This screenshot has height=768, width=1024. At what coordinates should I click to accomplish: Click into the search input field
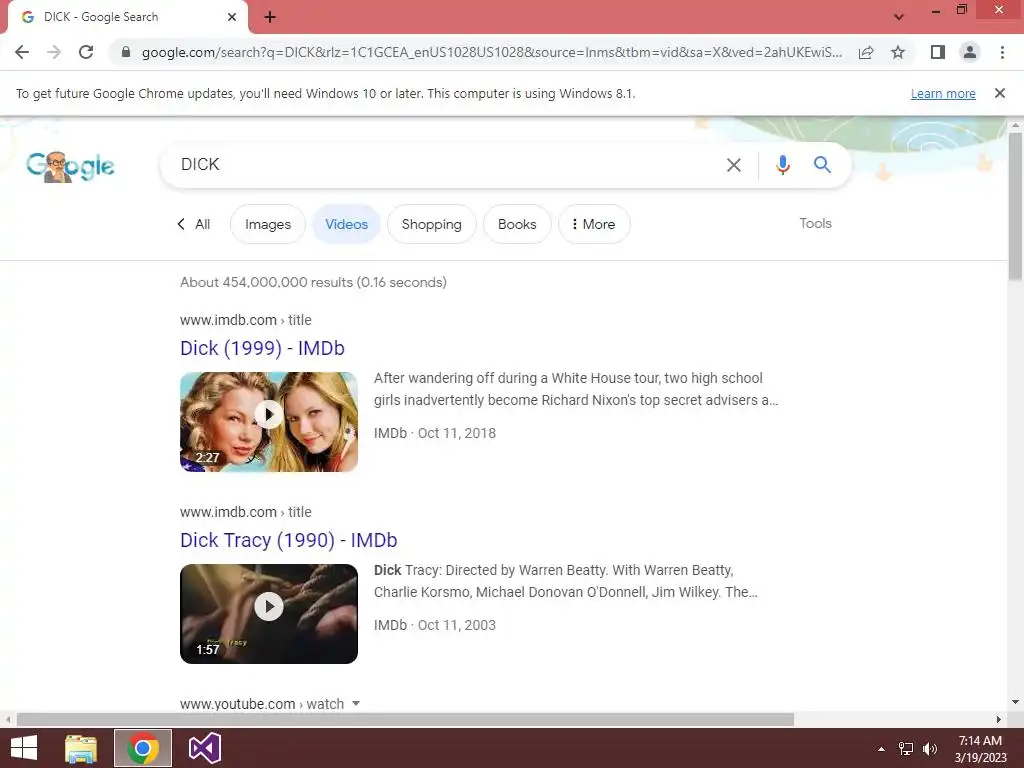[447, 165]
